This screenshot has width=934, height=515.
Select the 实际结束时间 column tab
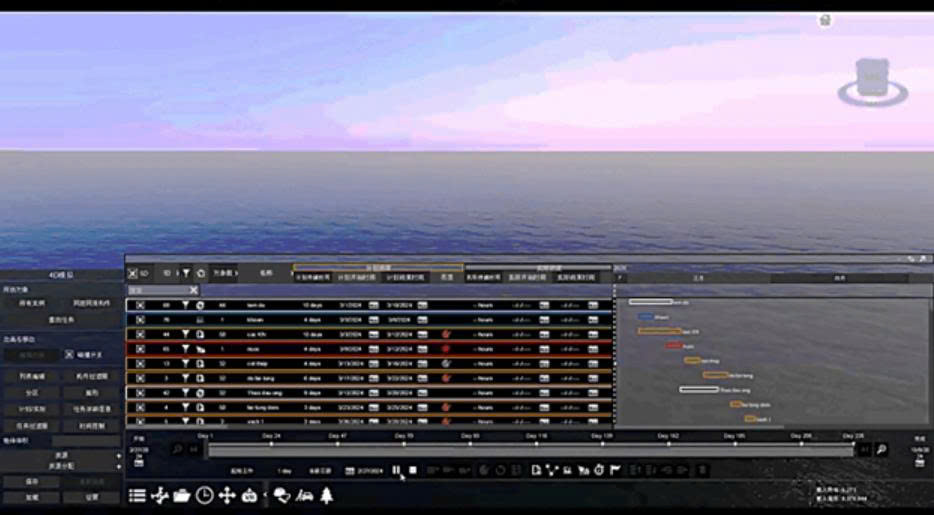[575, 277]
